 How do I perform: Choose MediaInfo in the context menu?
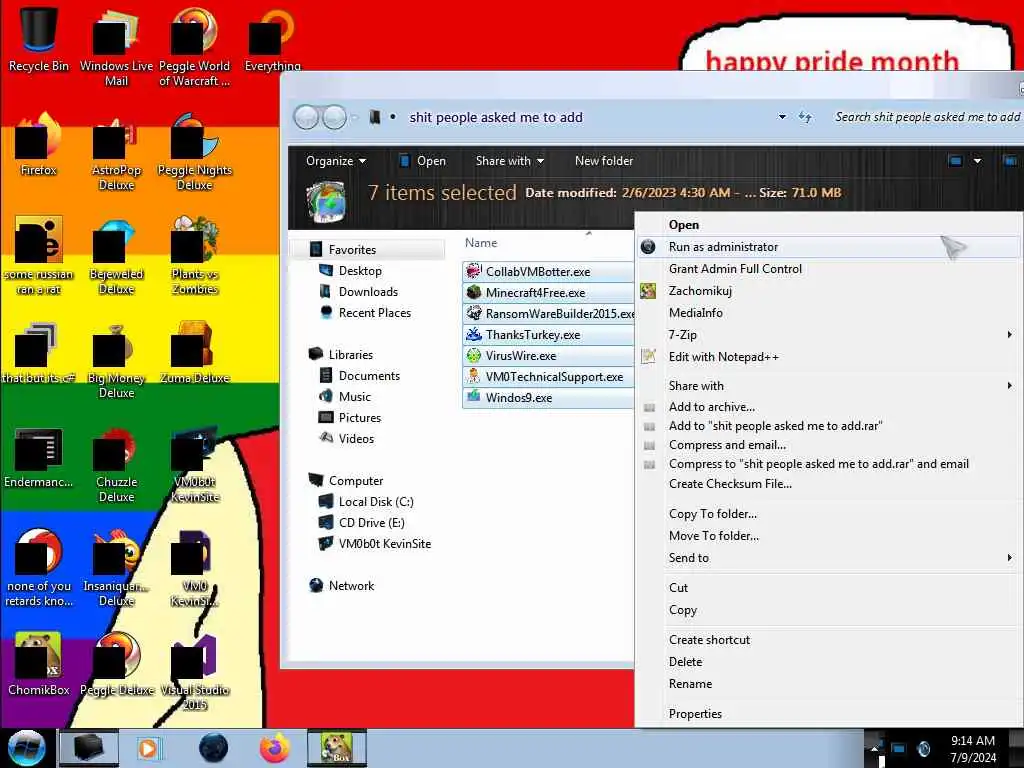click(x=829, y=313)
